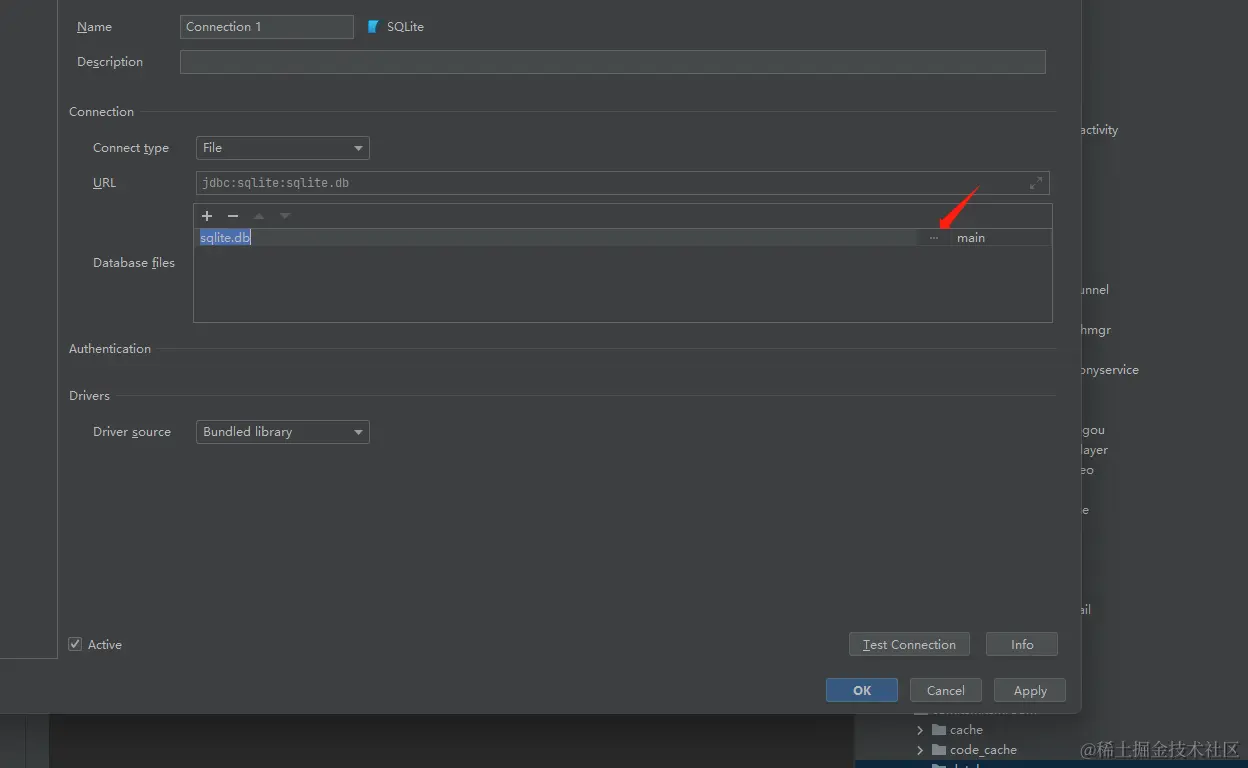This screenshot has width=1248, height=768.
Task: Click the URL field jdbc:sqlite:sqlite.db
Action: click(x=623, y=183)
